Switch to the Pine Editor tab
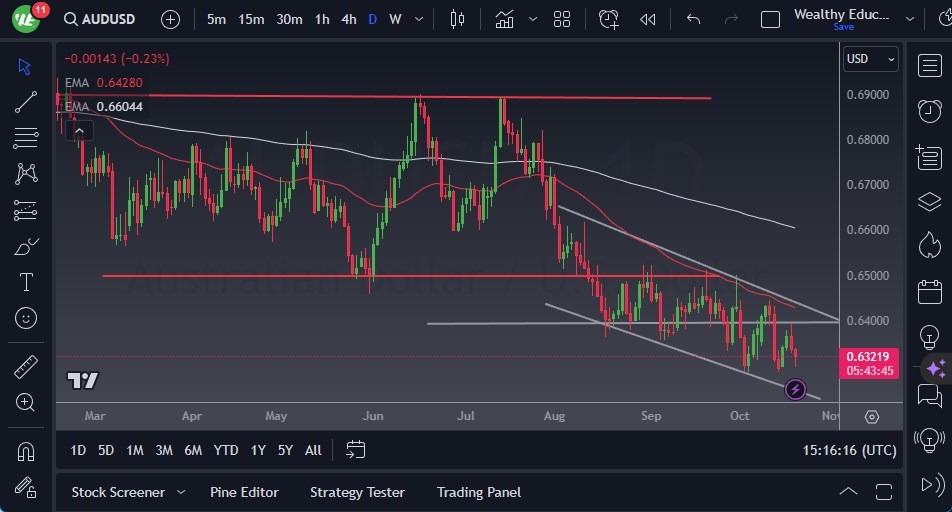This screenshot has height=512, width=952. [x=244, y=492]
